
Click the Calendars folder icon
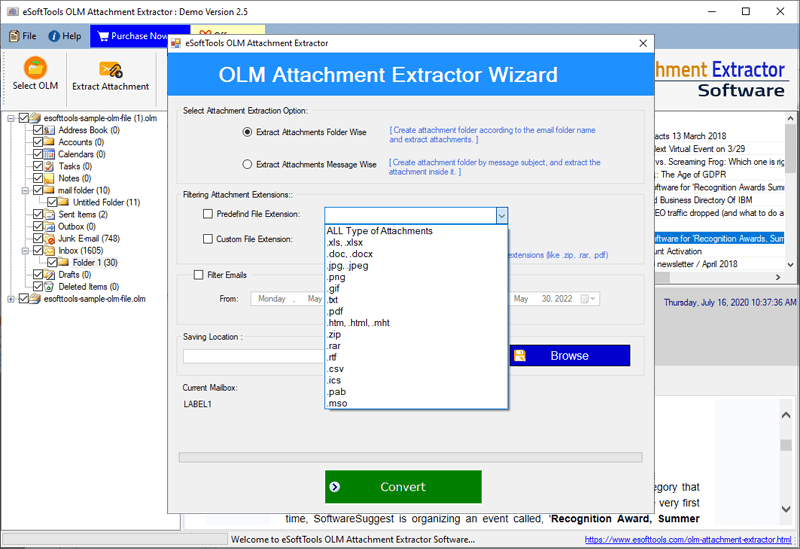pos(49,154)
